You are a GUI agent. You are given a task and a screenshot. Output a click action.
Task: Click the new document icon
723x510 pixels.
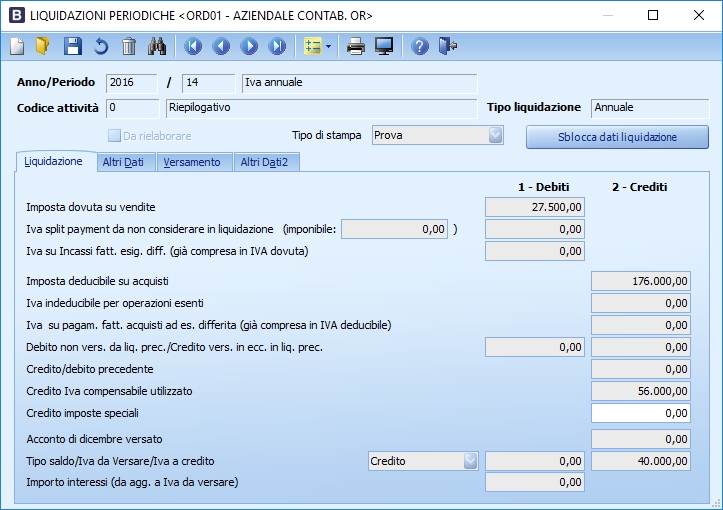[17, 46]
